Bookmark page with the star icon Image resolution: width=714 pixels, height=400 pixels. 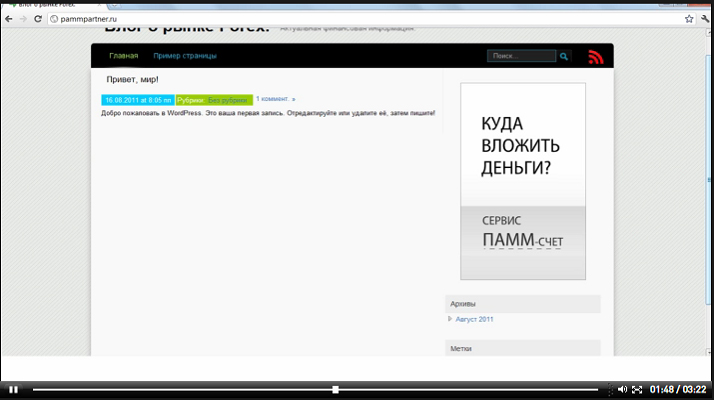(x=689, y=19)
